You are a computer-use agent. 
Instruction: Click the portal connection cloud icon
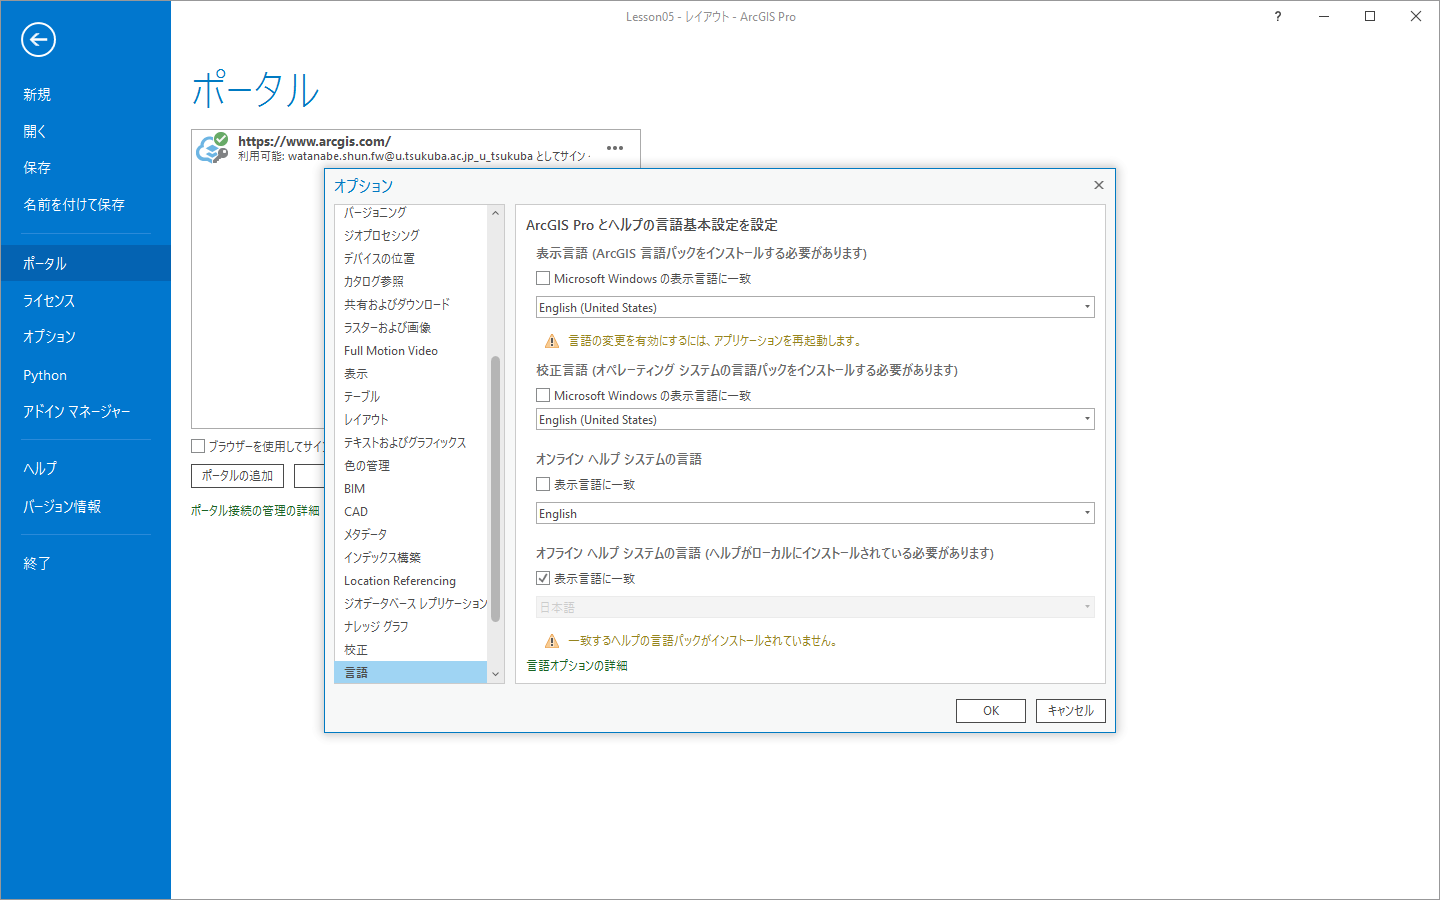(212, 148)
